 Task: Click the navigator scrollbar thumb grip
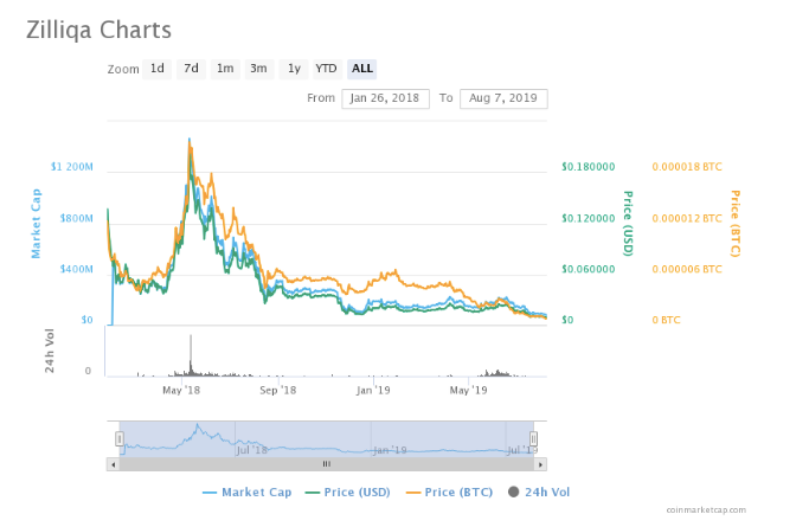click(x=326, y=464)
